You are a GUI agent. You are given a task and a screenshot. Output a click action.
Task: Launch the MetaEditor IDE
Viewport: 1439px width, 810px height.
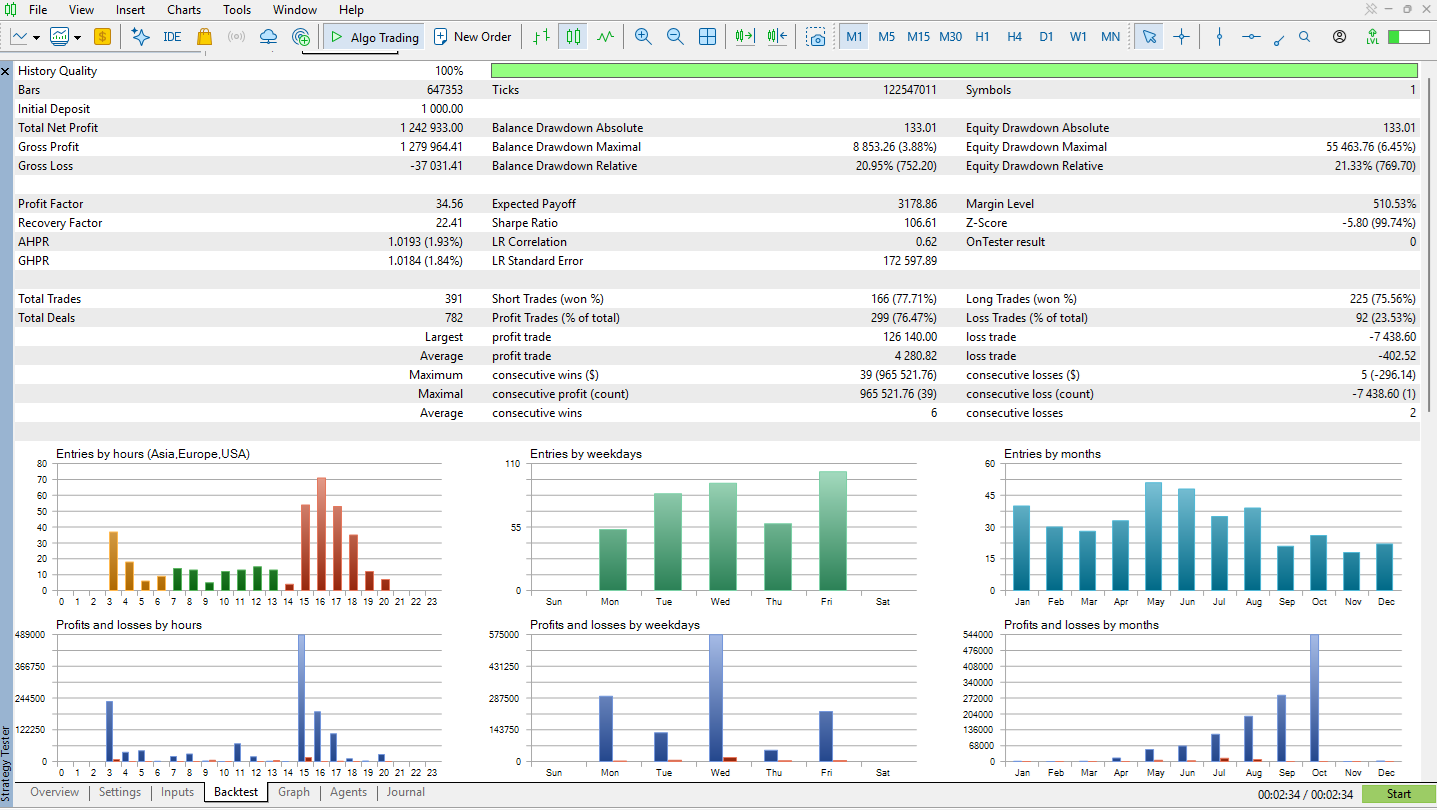point(172,37)
